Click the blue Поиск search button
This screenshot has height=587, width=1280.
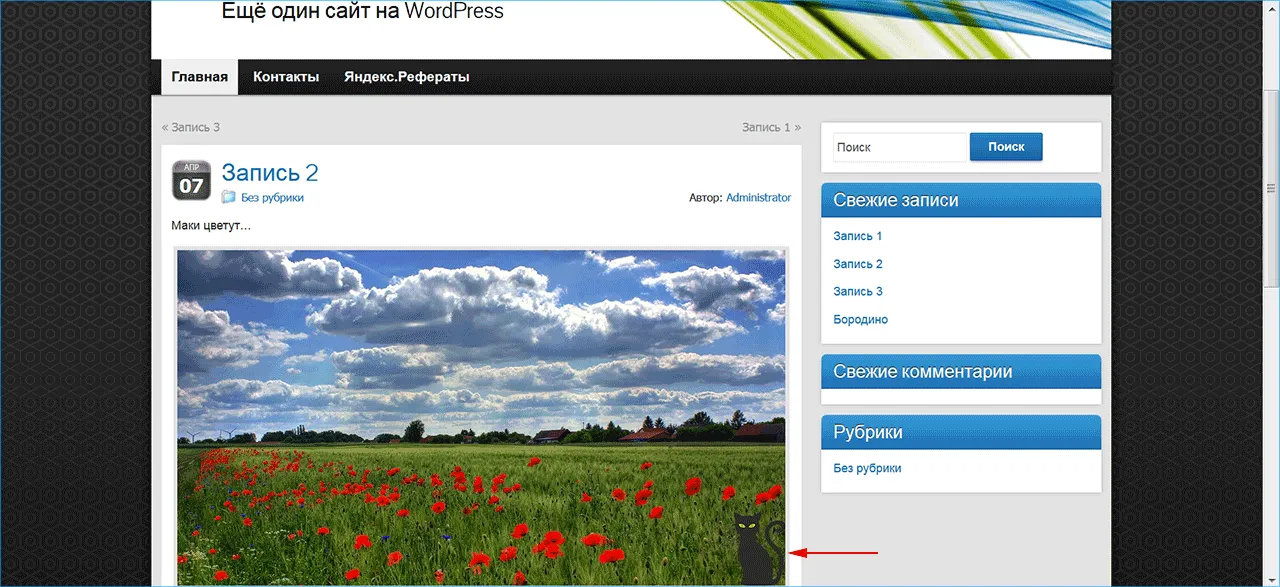1006,147
